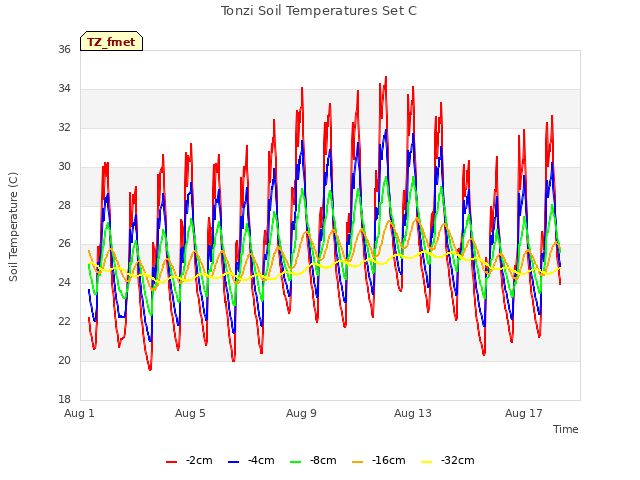Click the blue -4cm legend color marker
The height and width of the screenshot is (480, 640).
pos(233,462)
